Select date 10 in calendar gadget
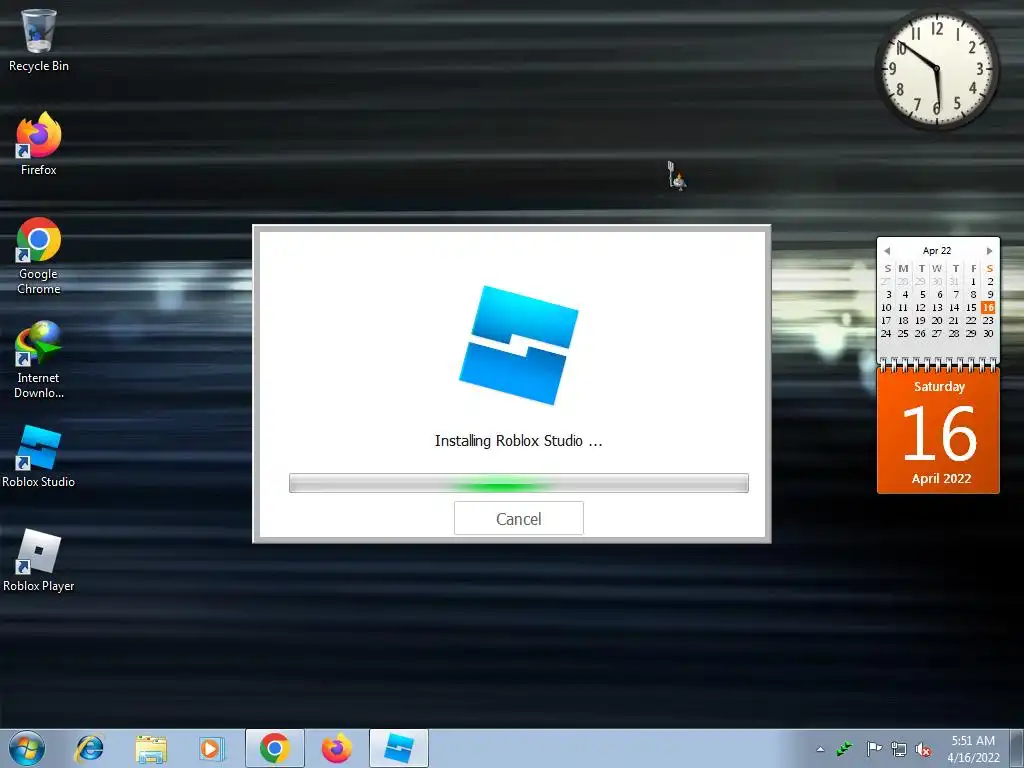The image size is (1024, 768). [x=886, y=308]
